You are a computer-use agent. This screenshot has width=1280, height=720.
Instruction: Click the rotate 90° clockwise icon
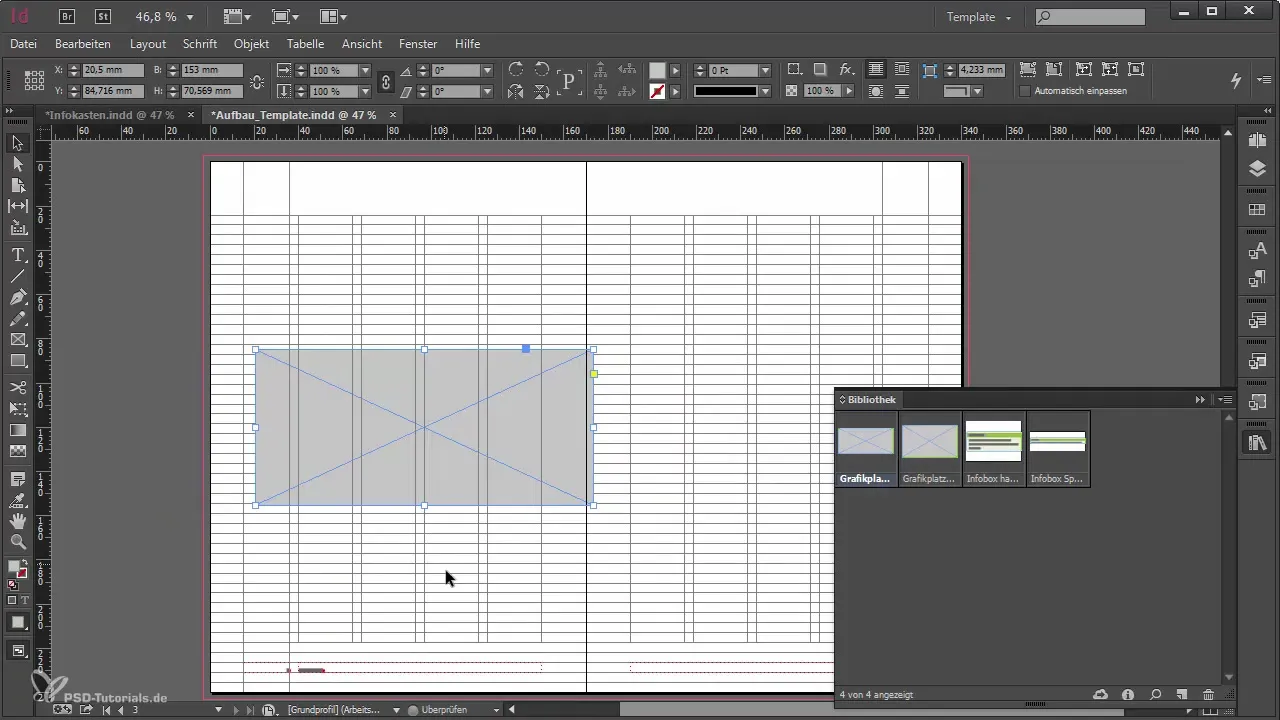[516, 70]
